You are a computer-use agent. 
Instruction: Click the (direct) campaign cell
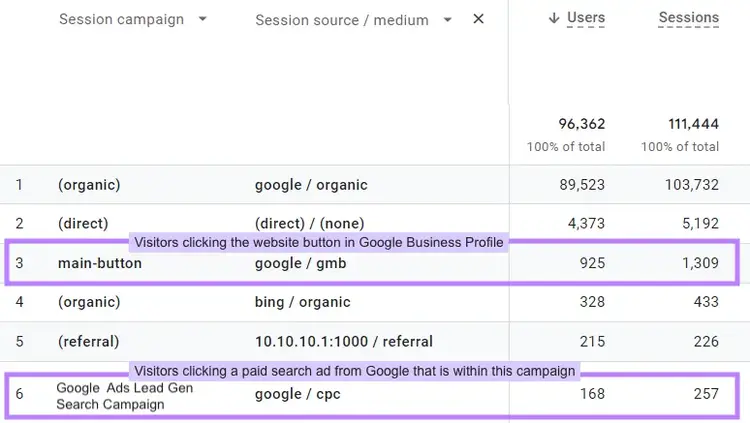[83, 223]
